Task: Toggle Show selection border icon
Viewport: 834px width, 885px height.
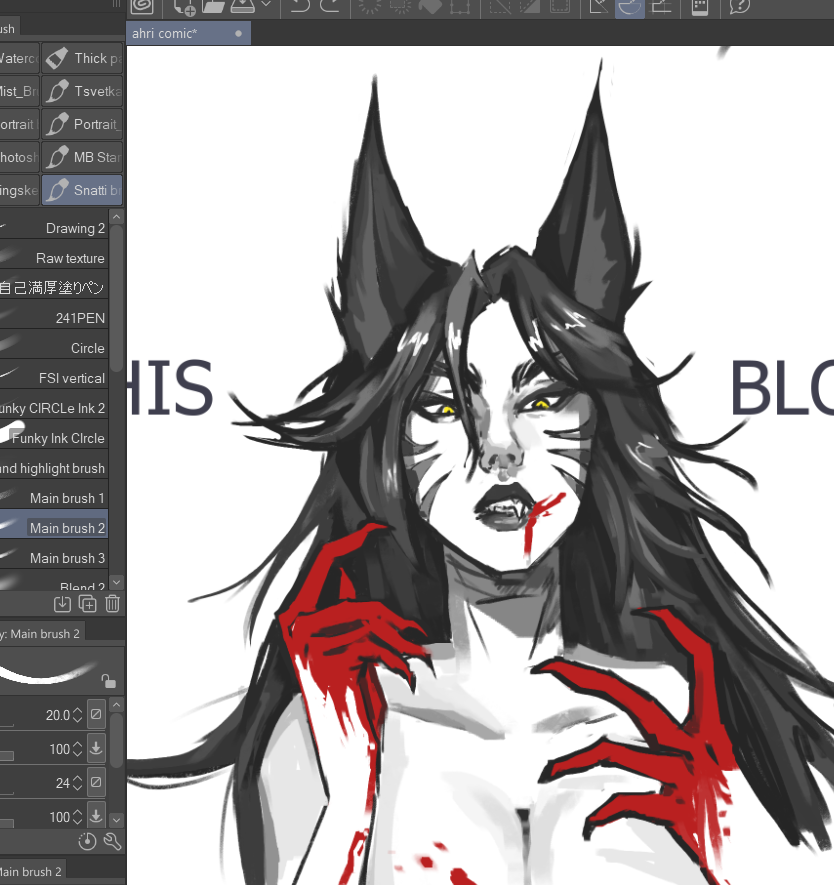Action: pyautogui.click(x=560, y=6)
